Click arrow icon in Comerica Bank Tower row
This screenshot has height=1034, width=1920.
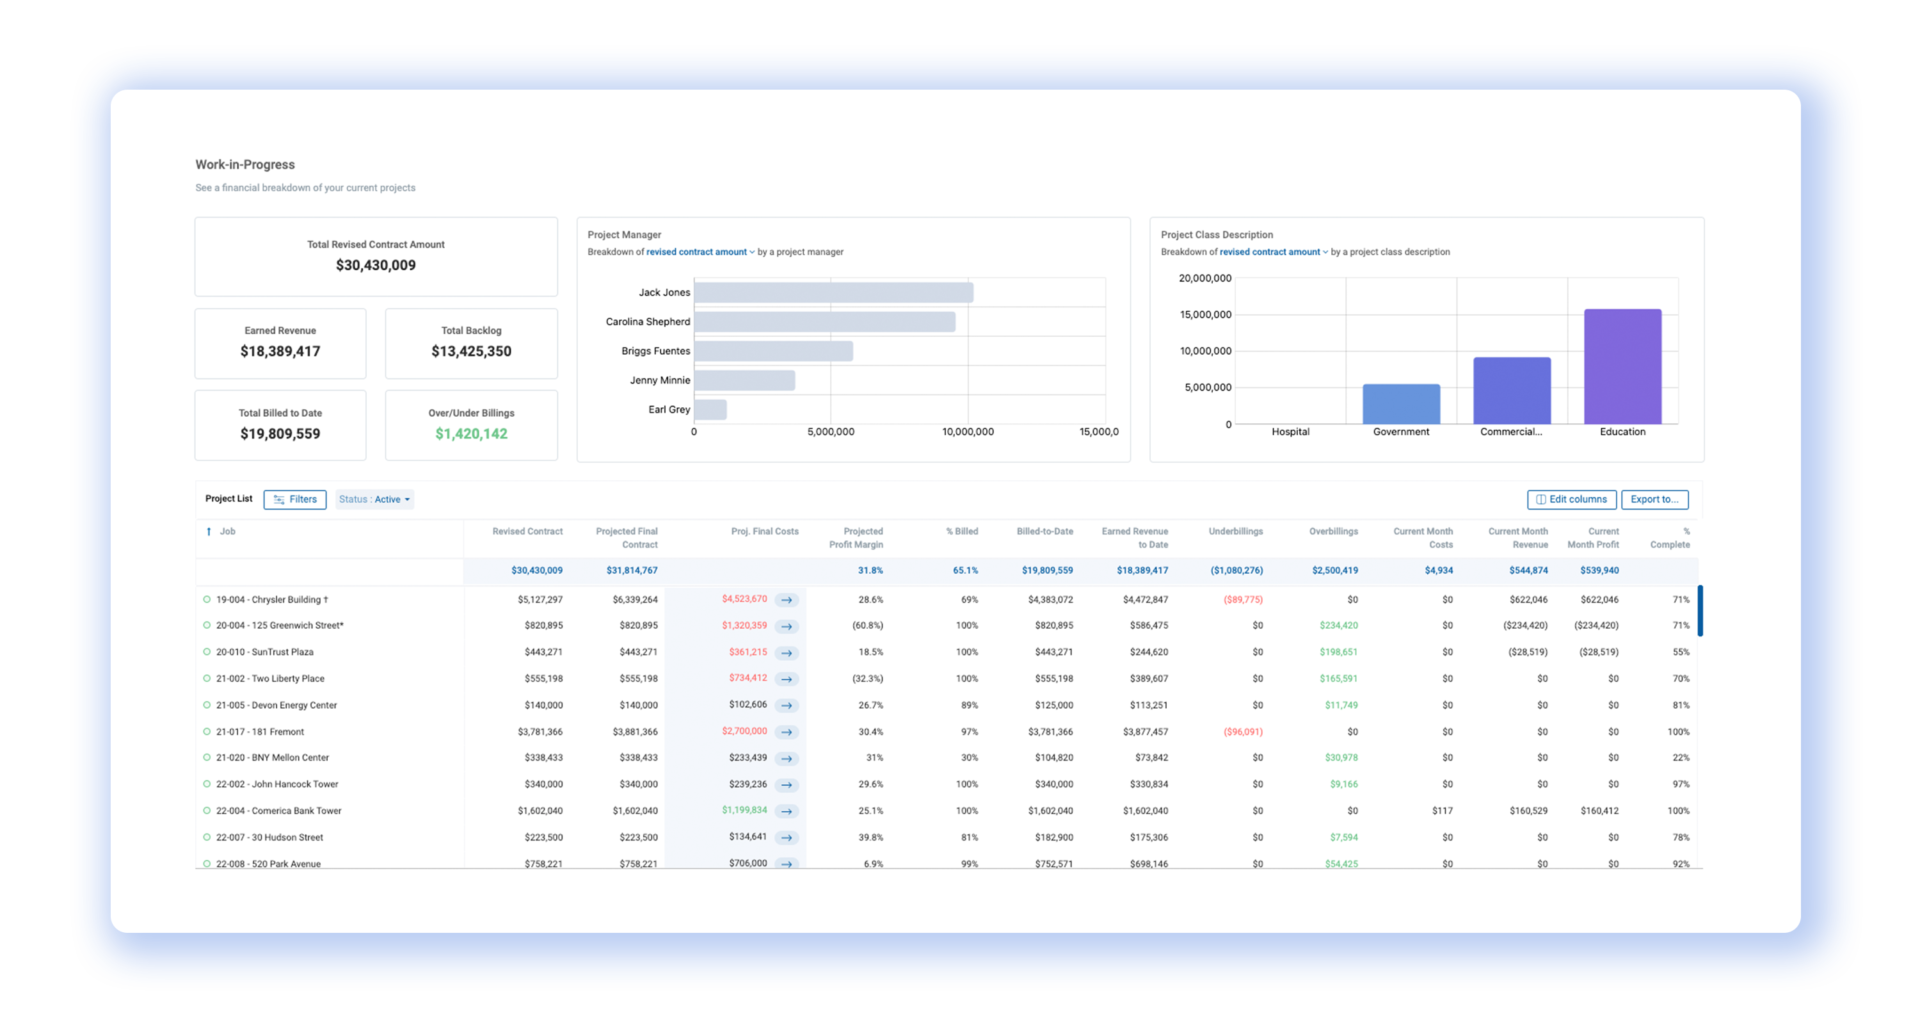click(787, 811)
